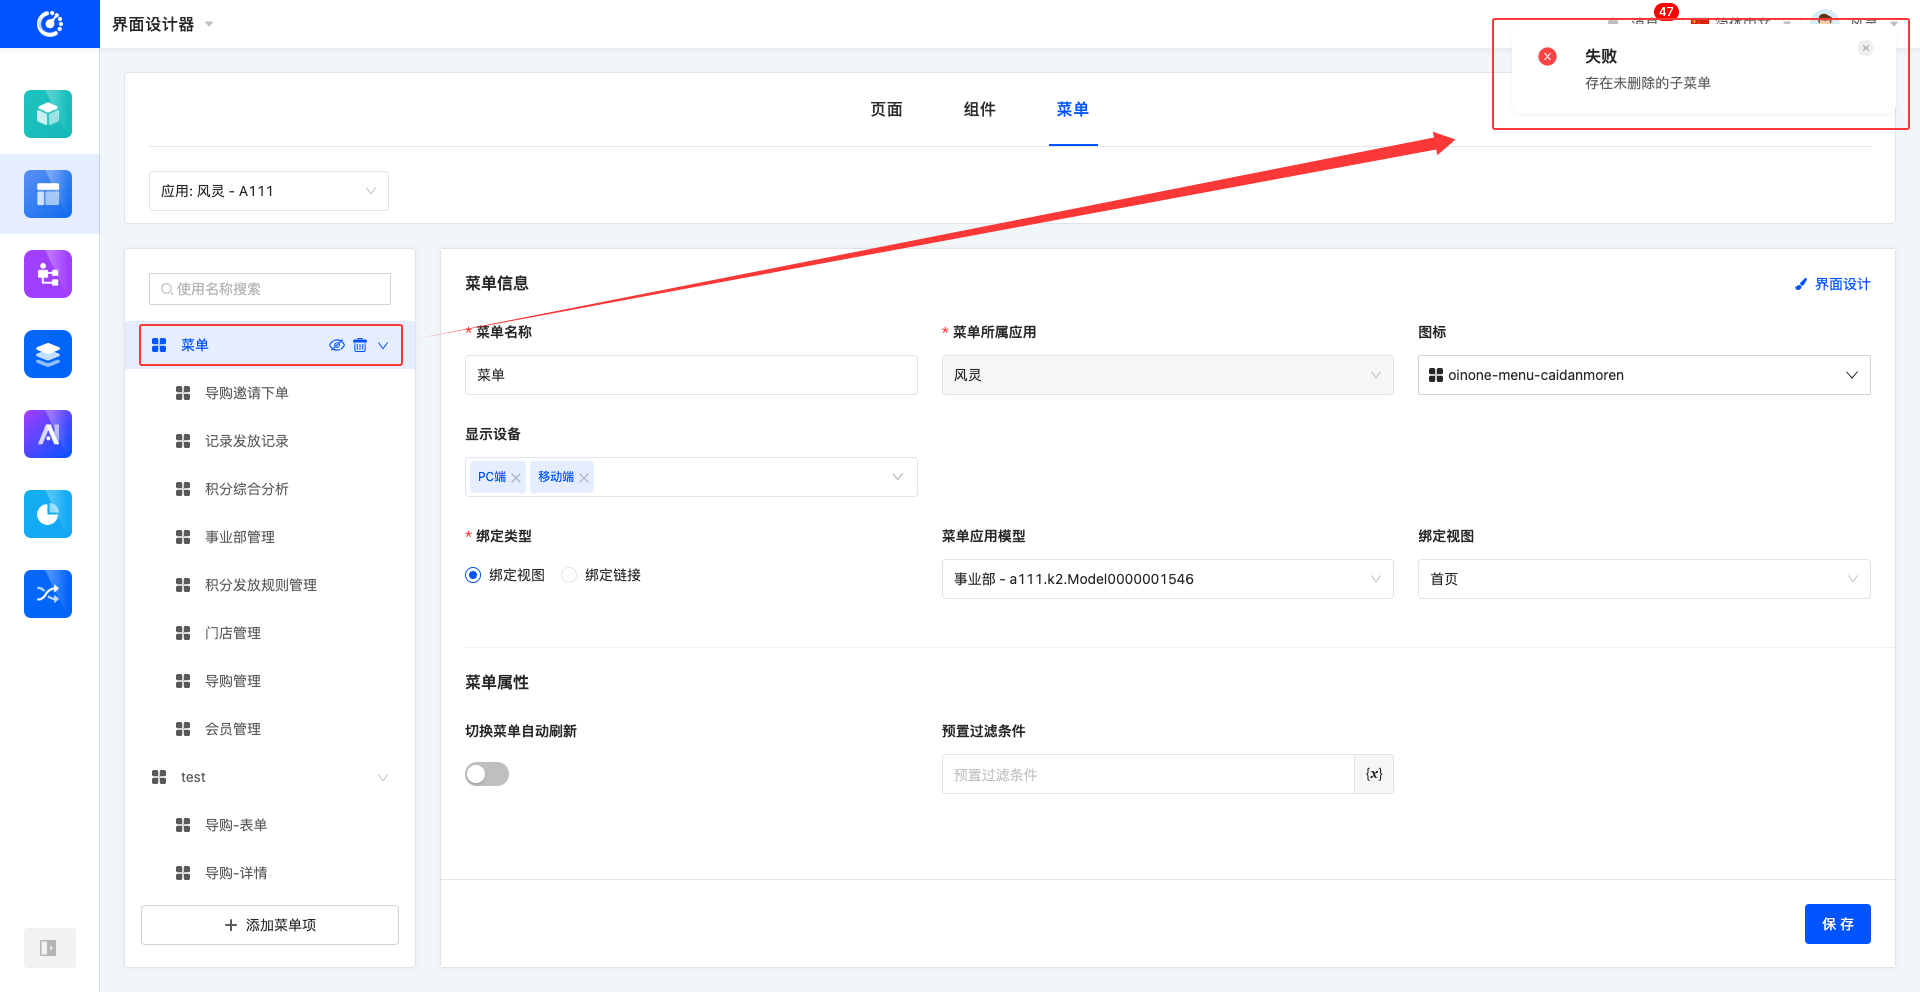
Task: Collapse sidebar using bottom-left panel icon
Action: click(x=48, y=948)
